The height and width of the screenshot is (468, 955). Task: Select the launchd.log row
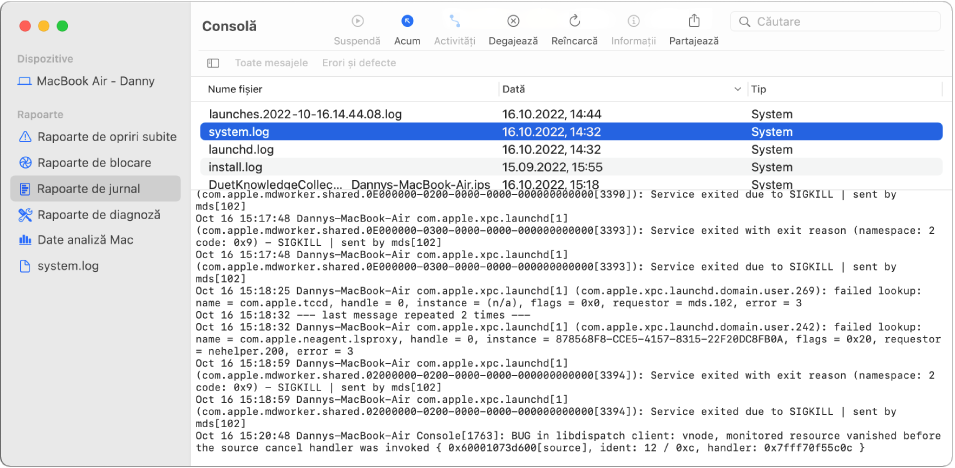[571, 149]
